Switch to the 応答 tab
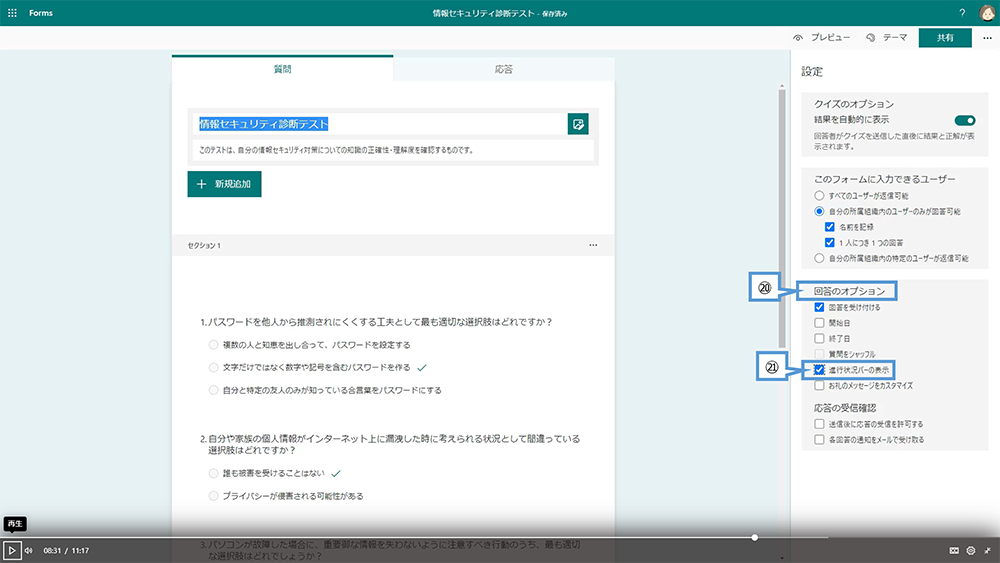 (504, 69)
